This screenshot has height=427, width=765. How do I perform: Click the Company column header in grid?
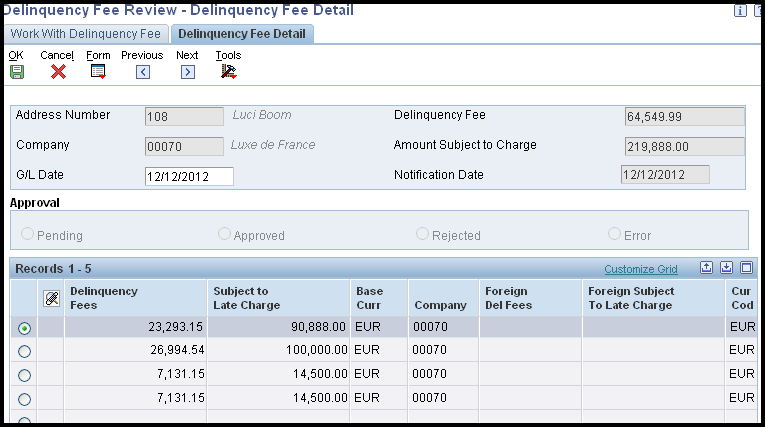[444, 298]
